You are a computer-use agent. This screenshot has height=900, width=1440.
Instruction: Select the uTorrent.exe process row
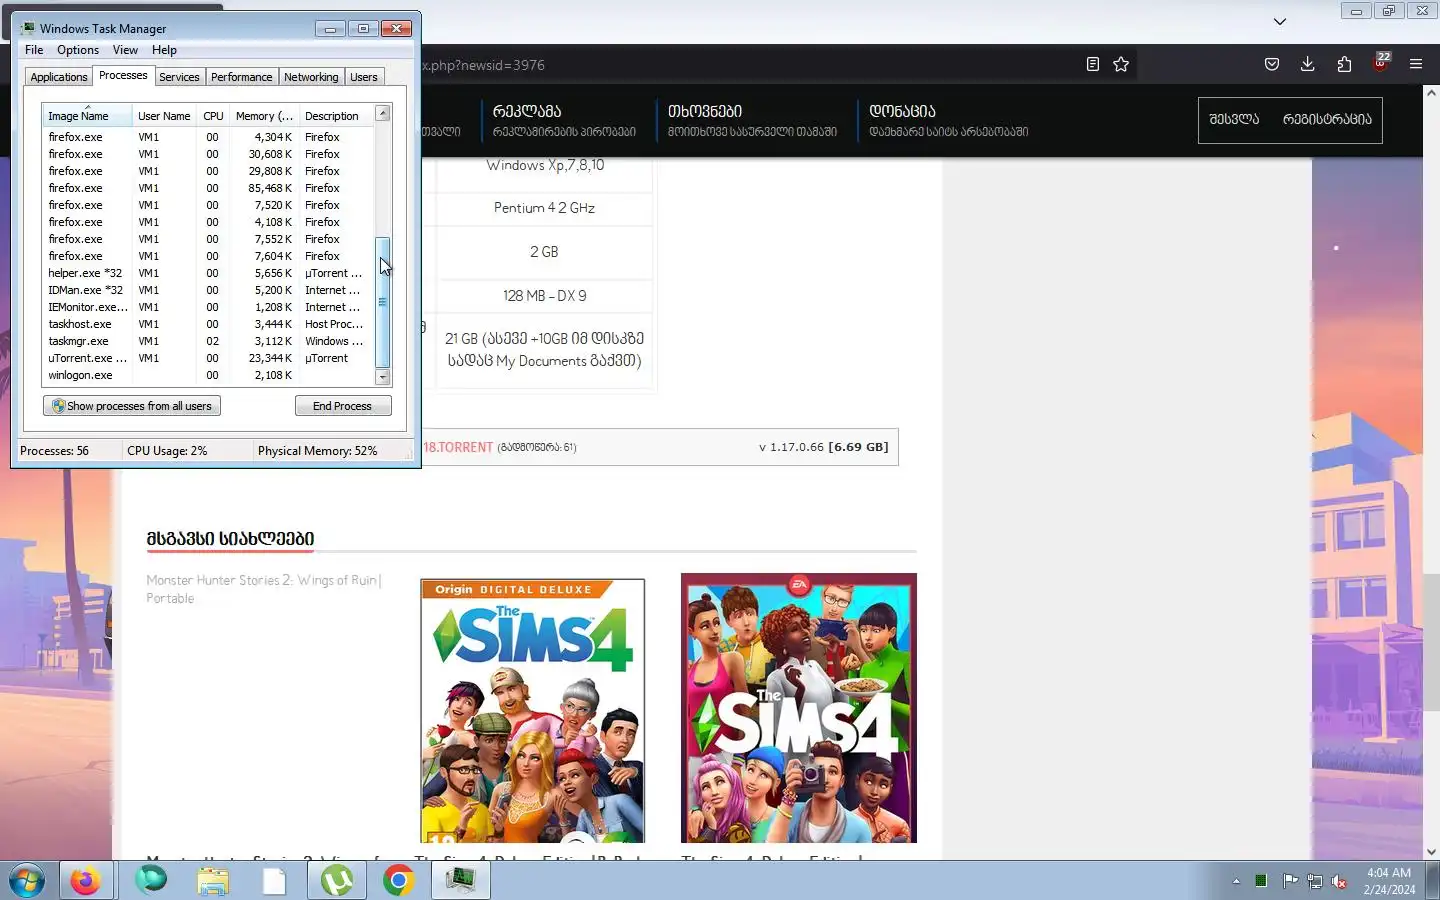[208, 358]
